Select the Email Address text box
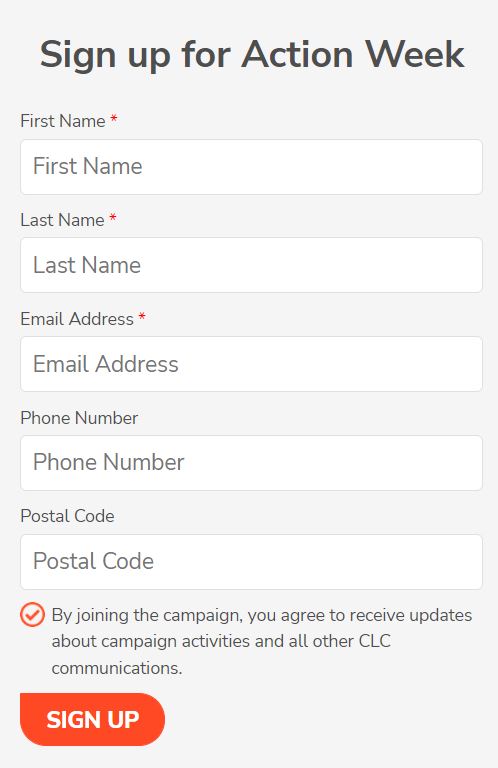 click(x=251, y=364)
